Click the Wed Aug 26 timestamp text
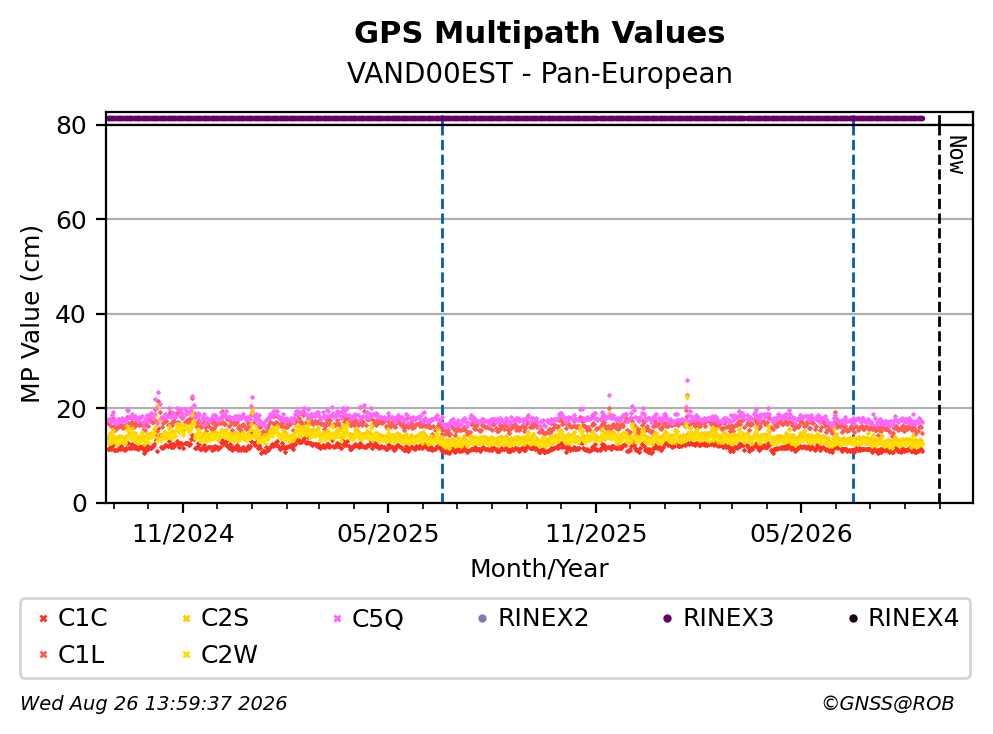 (x=154, y=704)
